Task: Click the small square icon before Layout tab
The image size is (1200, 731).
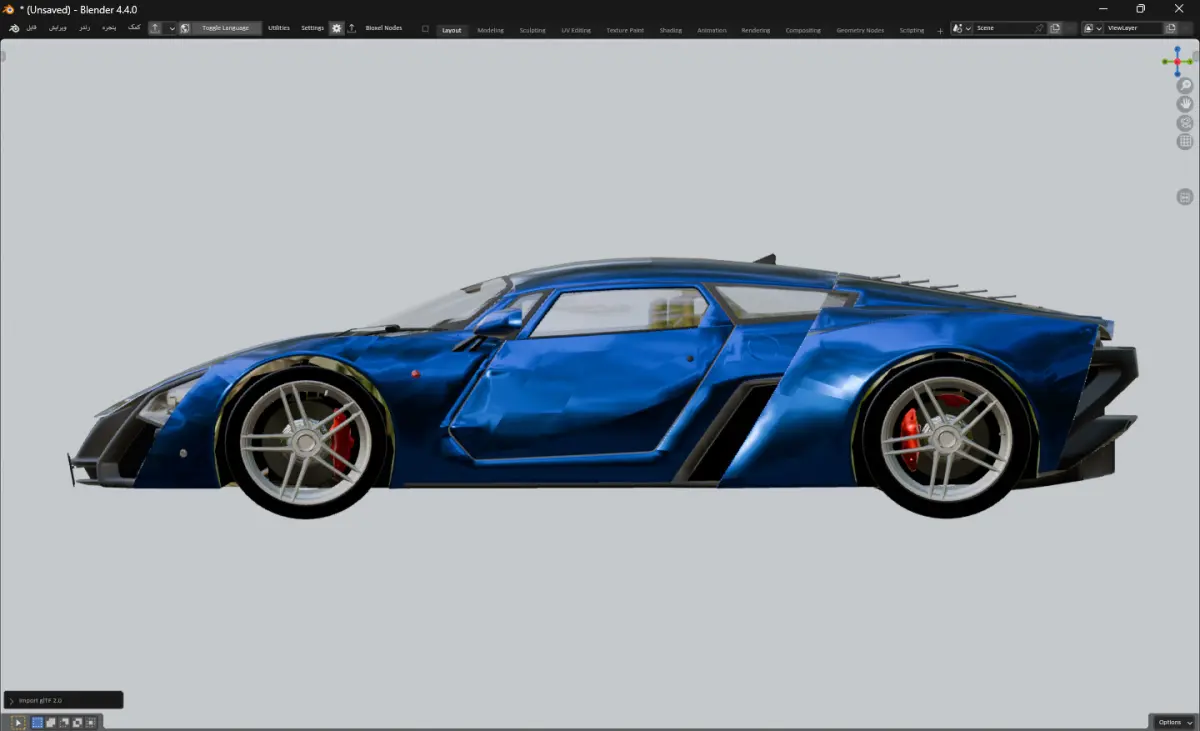Action: [425, 29]
